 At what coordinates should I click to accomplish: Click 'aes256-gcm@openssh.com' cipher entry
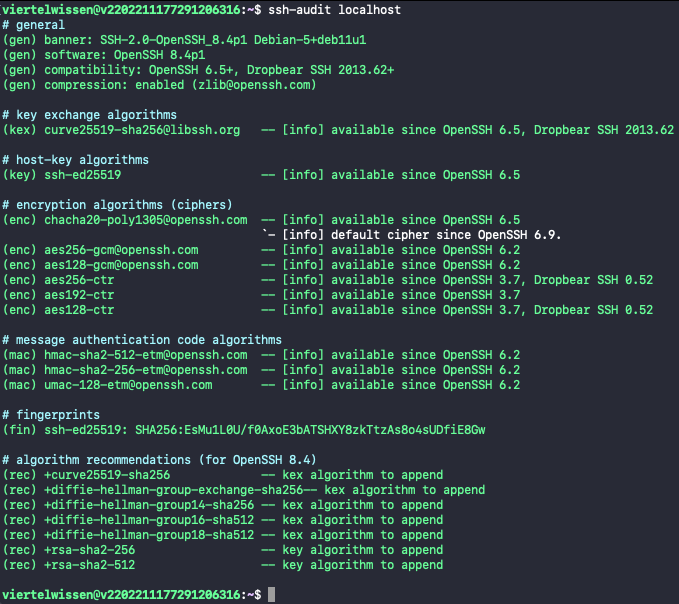pyautogui.click(x=121, y=250)
